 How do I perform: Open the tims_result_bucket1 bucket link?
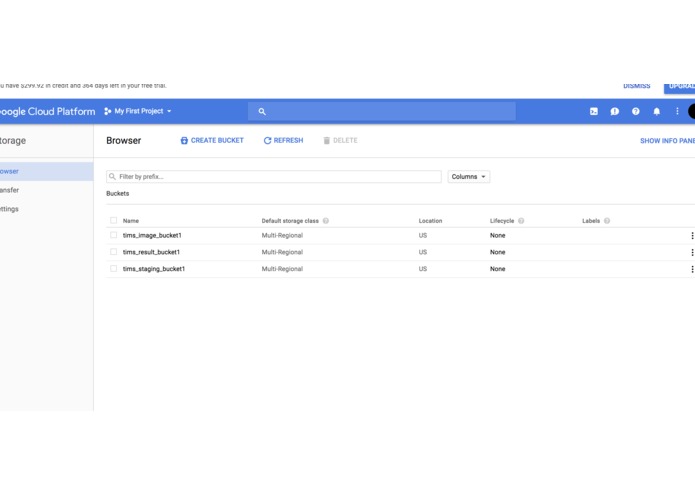pyautogui.click(x=151, y=252)
